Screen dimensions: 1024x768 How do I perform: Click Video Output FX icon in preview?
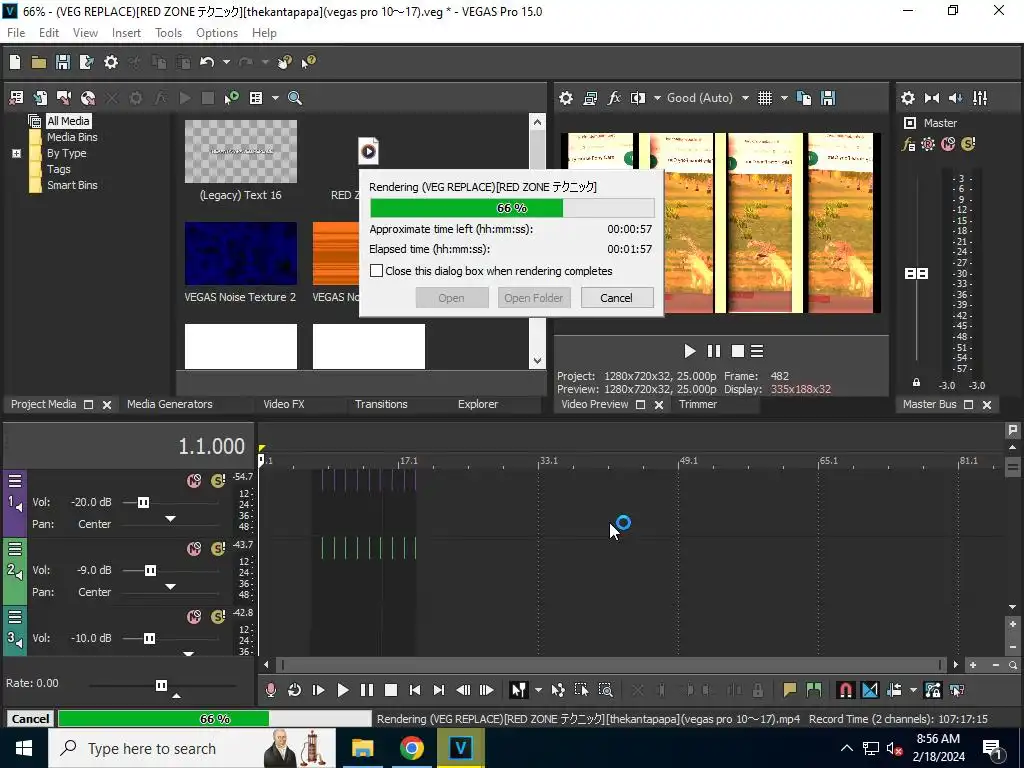(x=614, y=98)
